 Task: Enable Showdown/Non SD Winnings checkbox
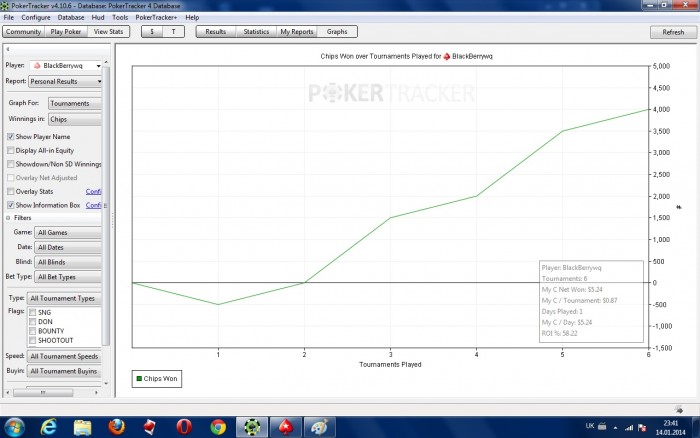(11, 164)
